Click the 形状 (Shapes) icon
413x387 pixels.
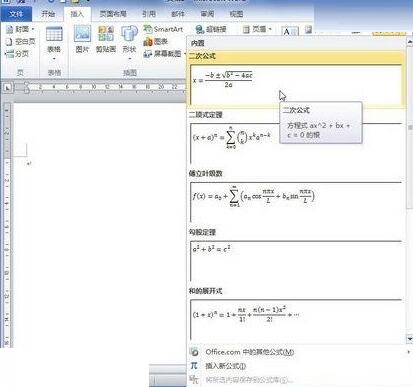tap(129, 34)
